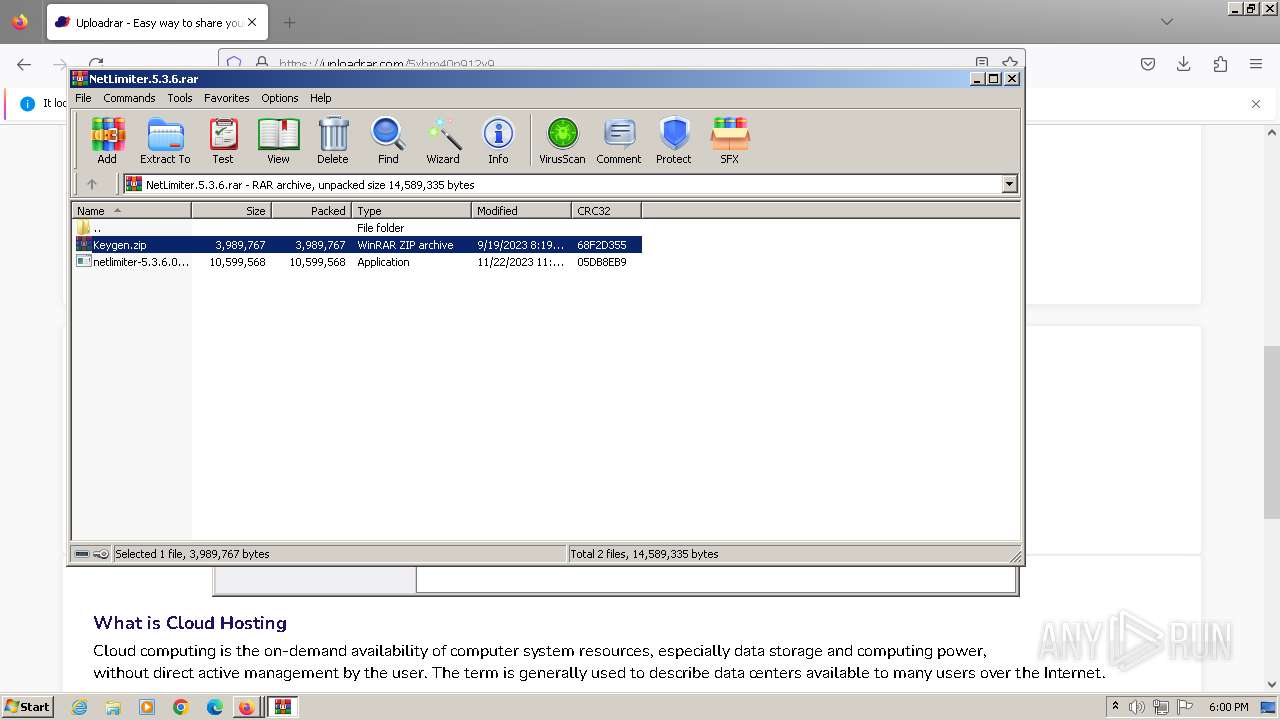Open the File menu
Viewport: 1280px width, 720px height.
coord(83,98)
